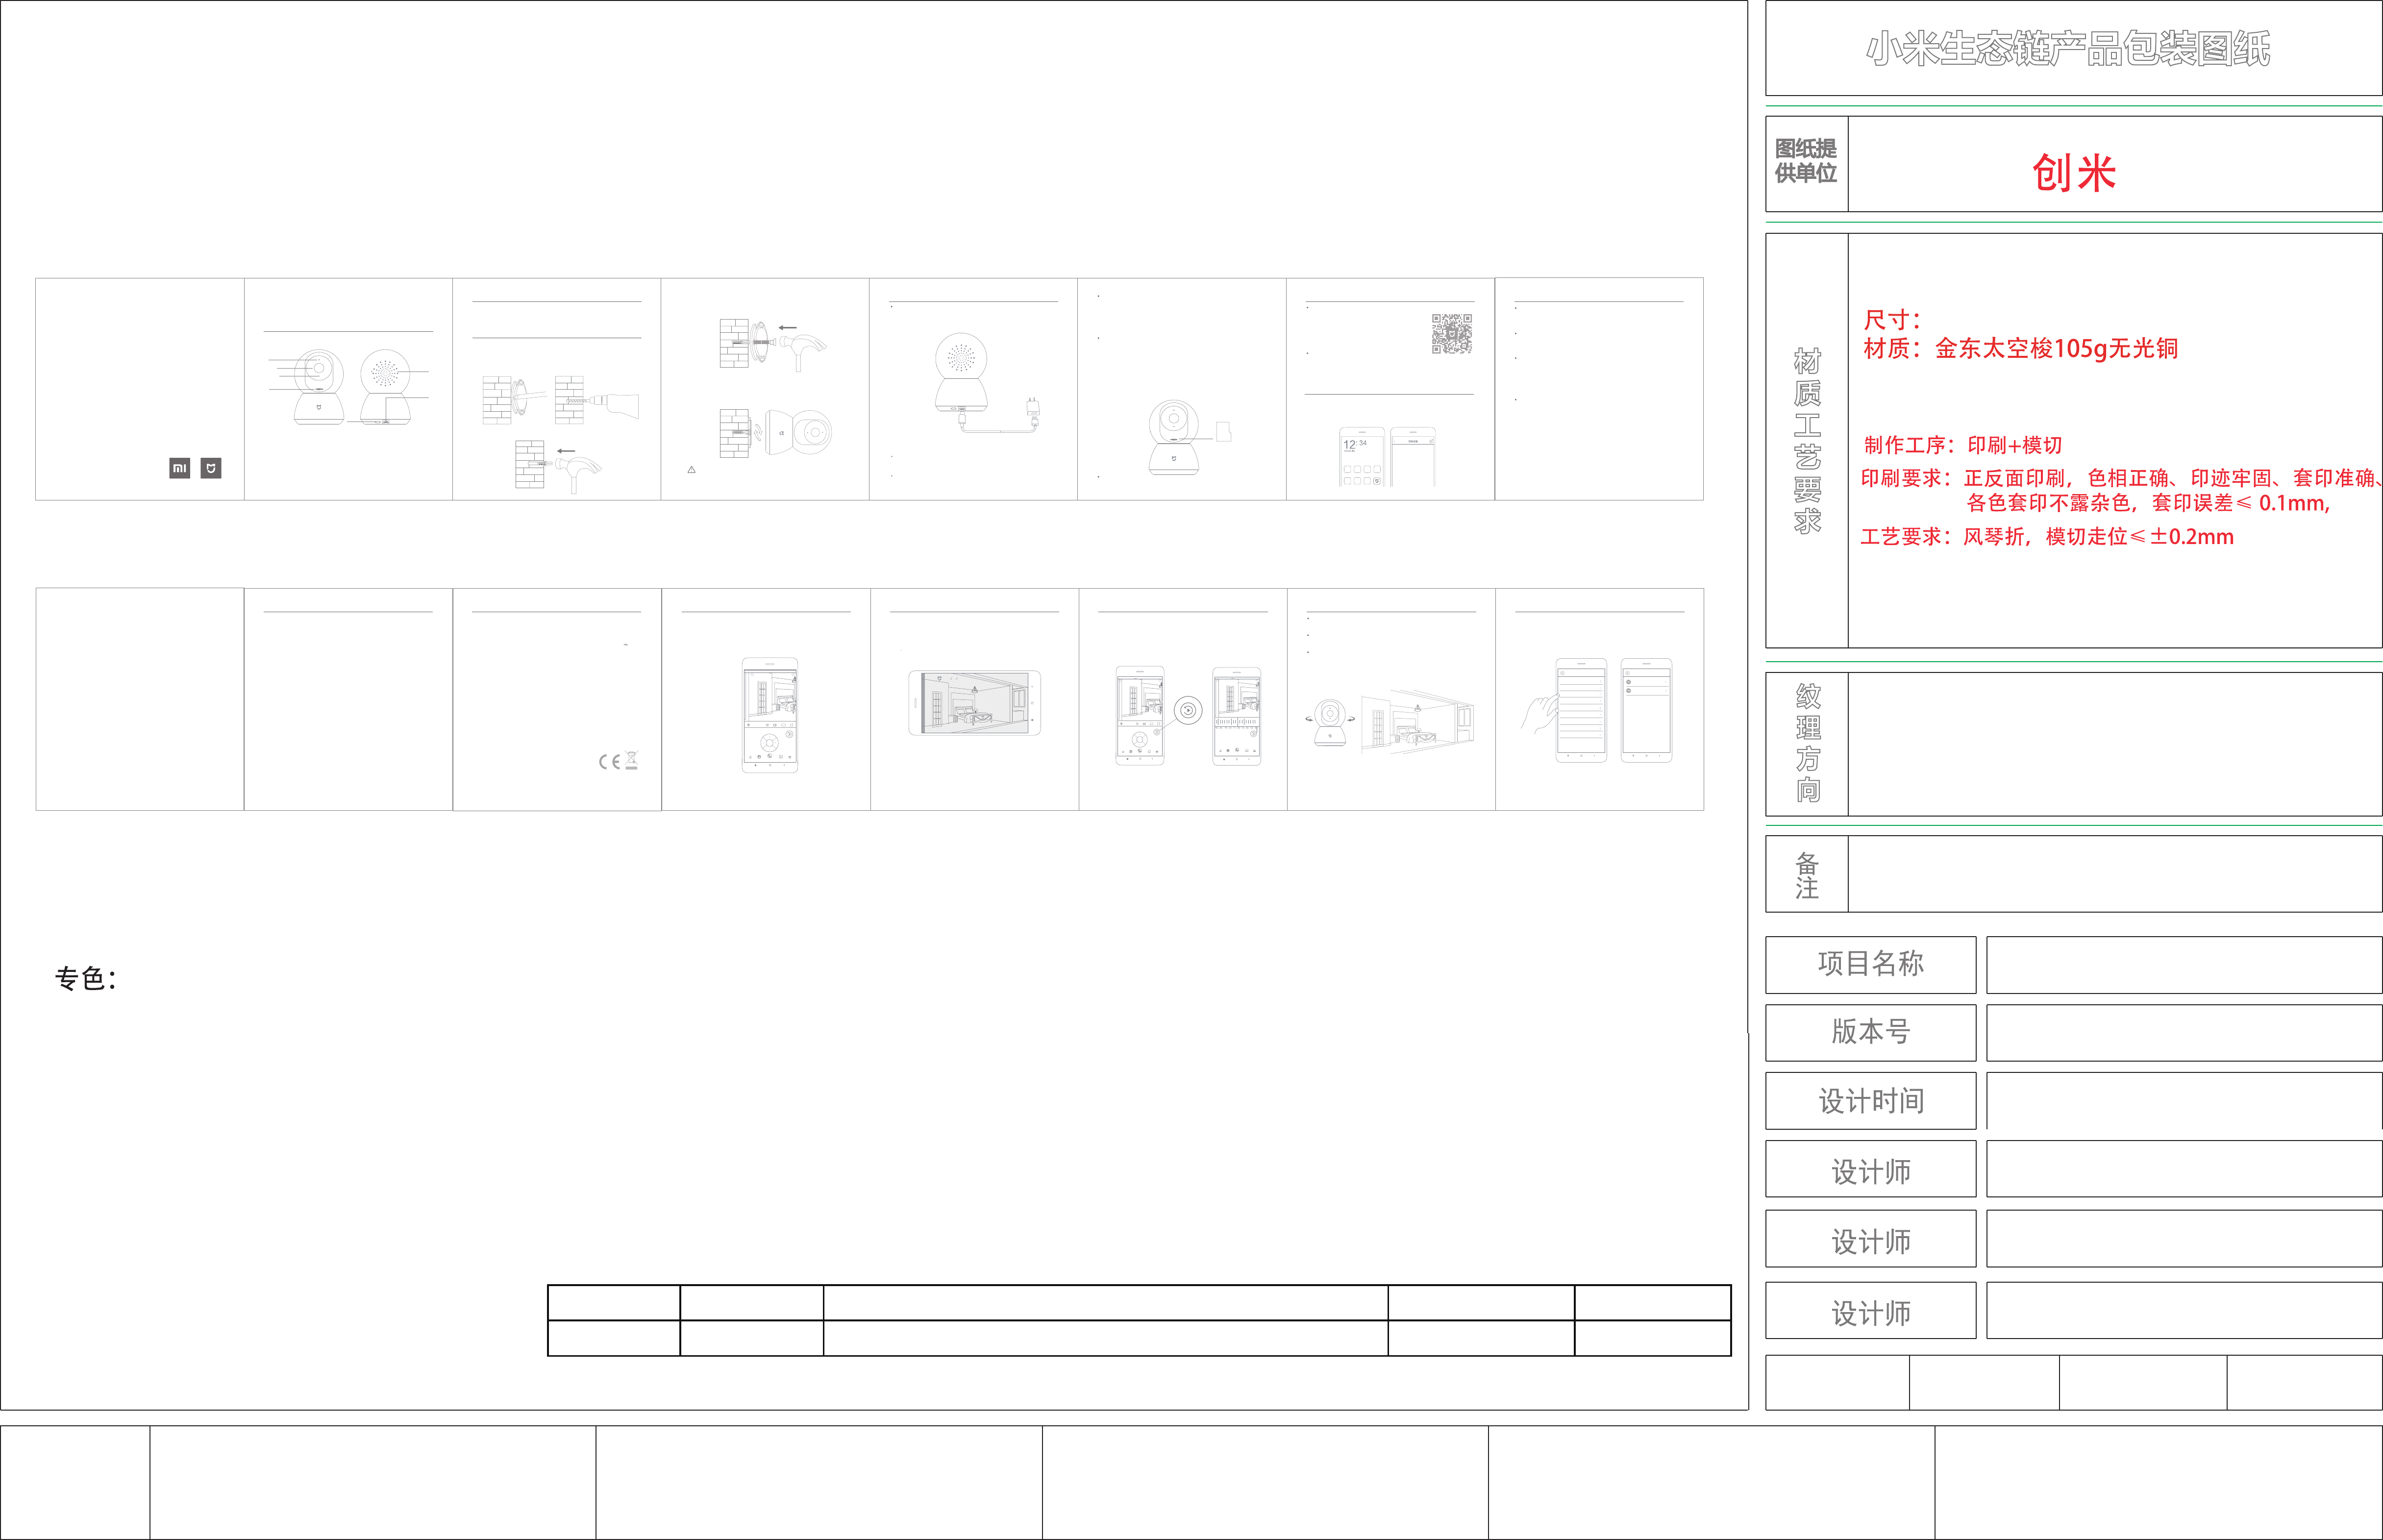Image resolution: width=2383 pixels, height=1540 pixels.
Task: Click the microSD card illustration
Action: pos(1223,431)
